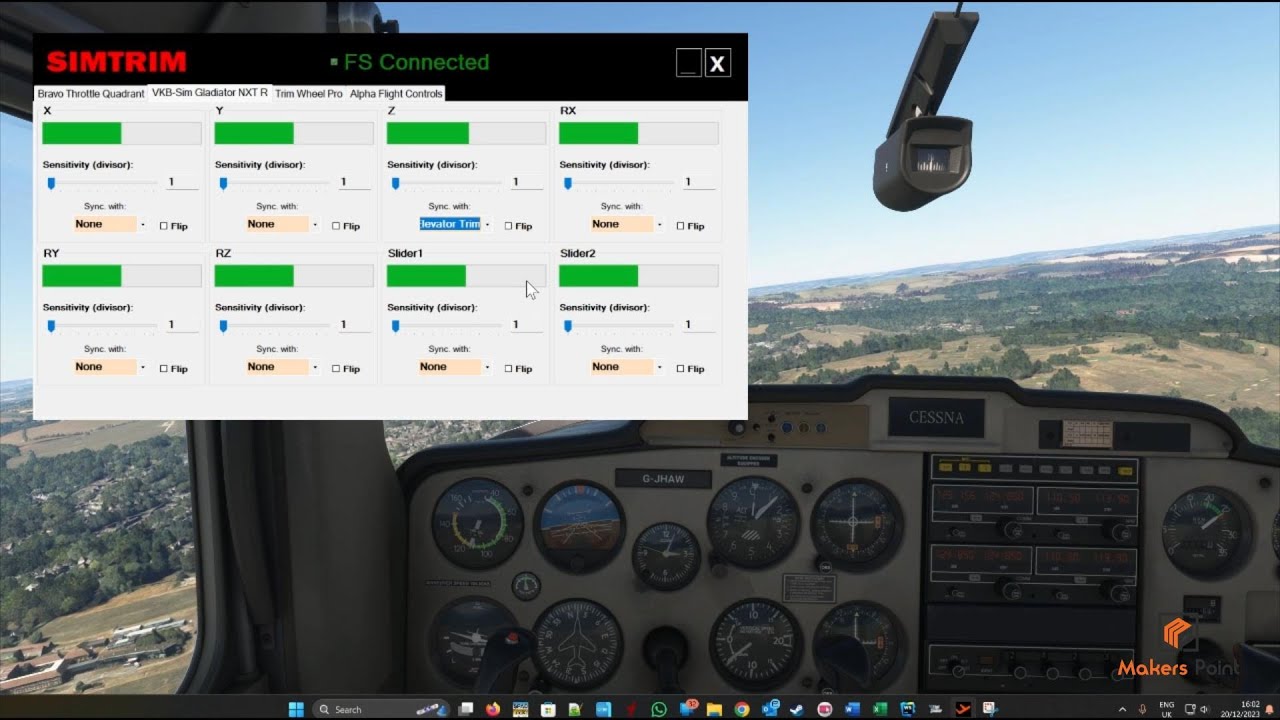This screenshot has height=720, width=1280.
Task: Close the SimTrim window with X
Action: click(x=717, y=63)
